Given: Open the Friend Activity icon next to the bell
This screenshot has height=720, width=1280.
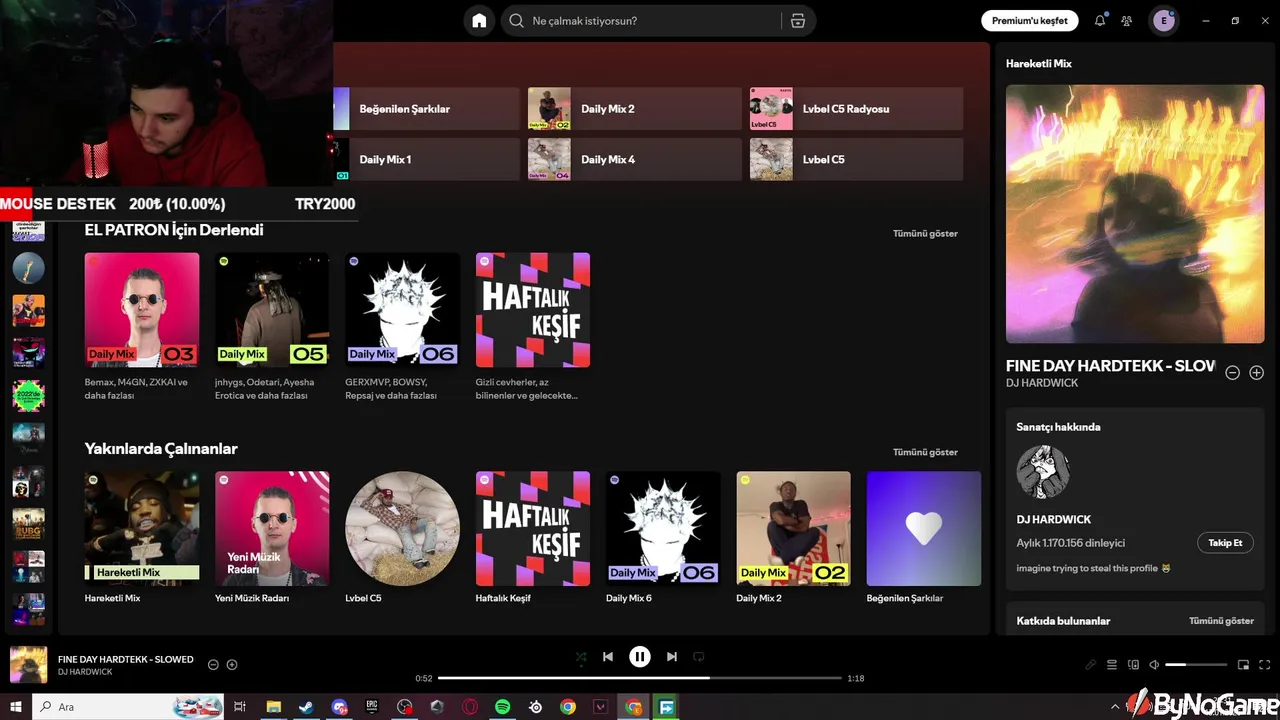Looking at the screenshot, I should point(1127,21).
